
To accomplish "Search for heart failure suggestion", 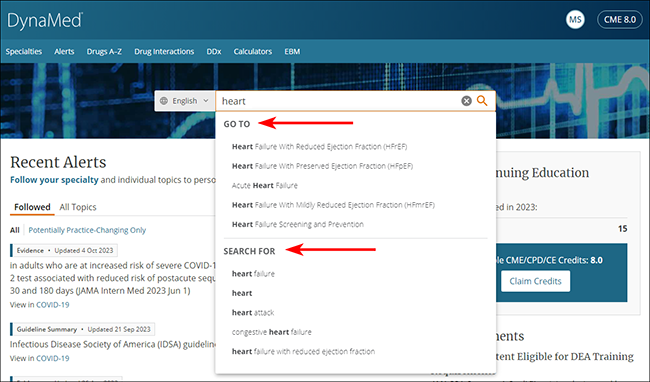I will [x=253, y=274].
